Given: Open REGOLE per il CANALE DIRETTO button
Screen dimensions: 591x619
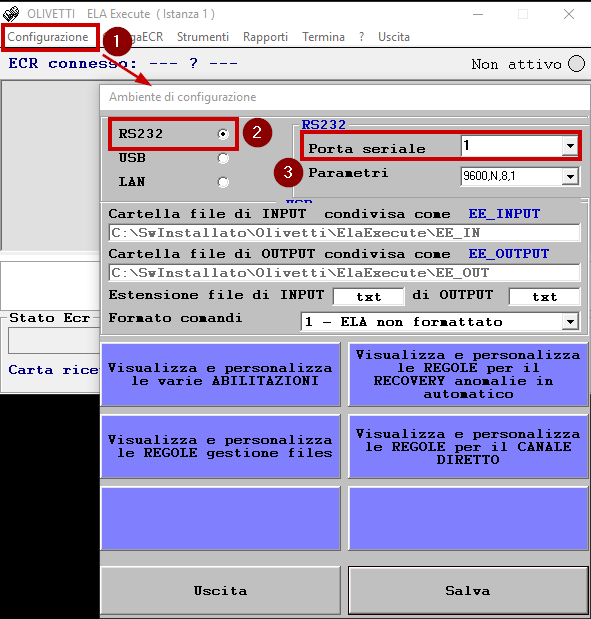Looking at the screenshot, I should 468,446.
